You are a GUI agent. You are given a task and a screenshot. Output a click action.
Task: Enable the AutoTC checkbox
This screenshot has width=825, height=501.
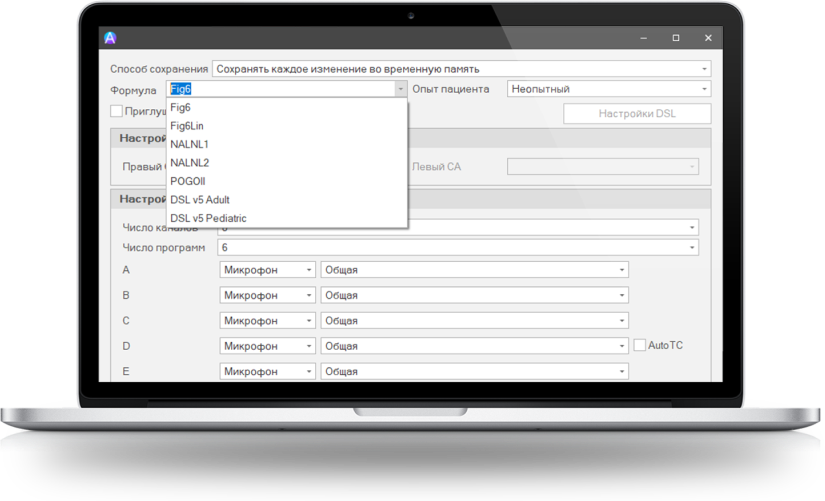click(x=640, y=345)
